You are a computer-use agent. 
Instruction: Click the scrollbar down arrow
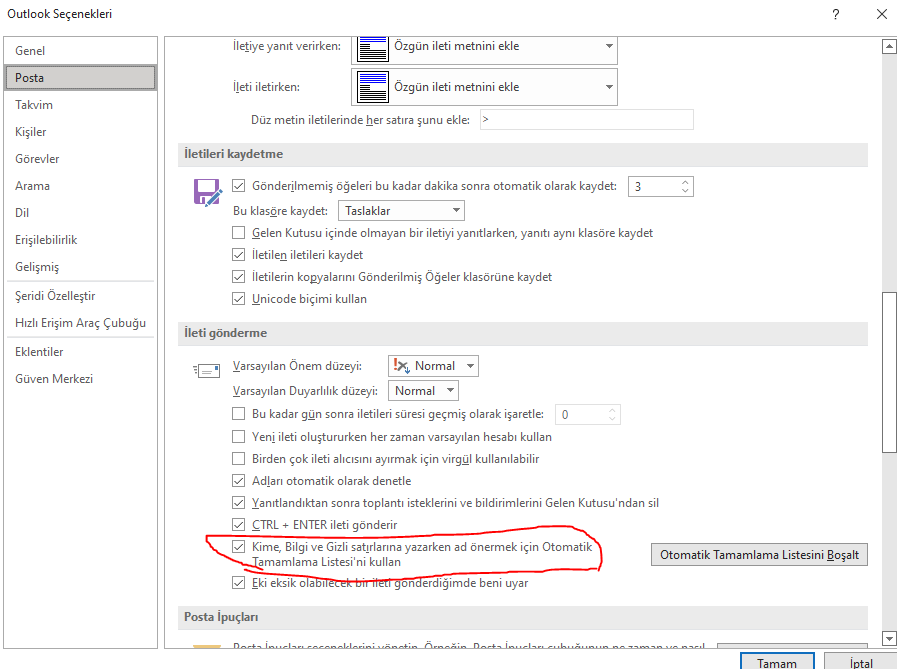coord(889,638)
